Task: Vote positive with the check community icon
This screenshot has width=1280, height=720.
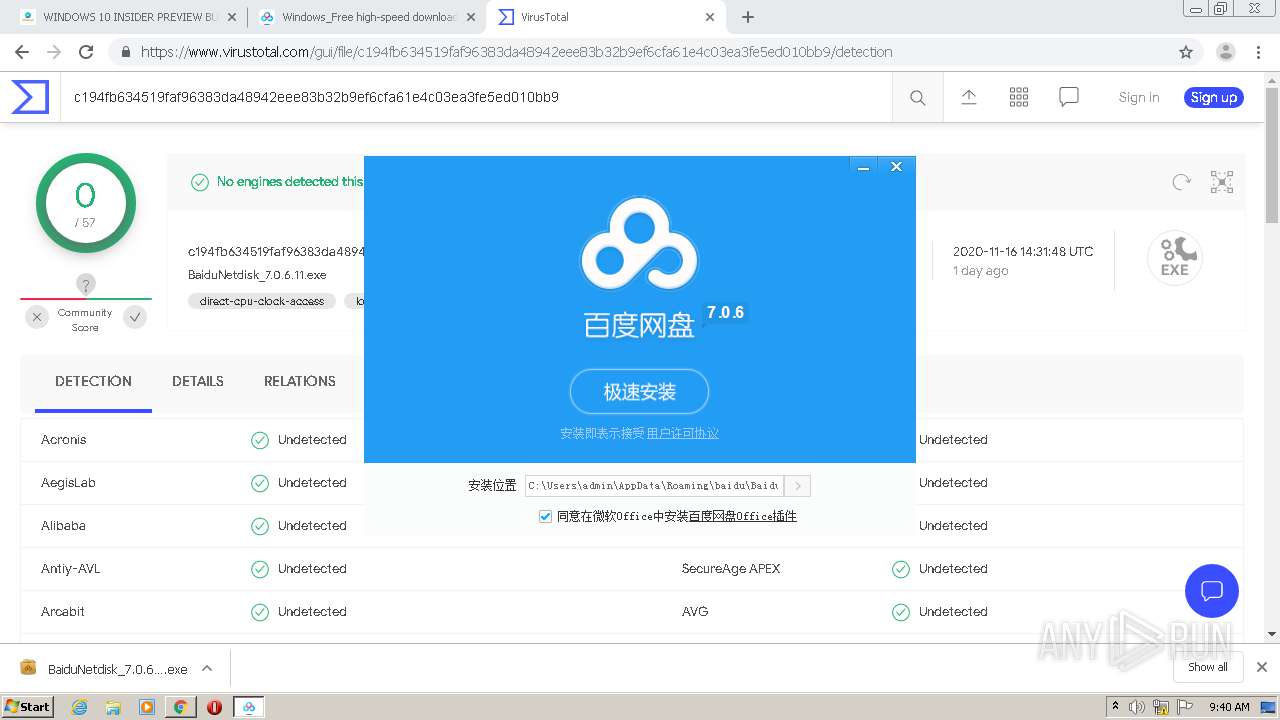Action: click(135, 317)
